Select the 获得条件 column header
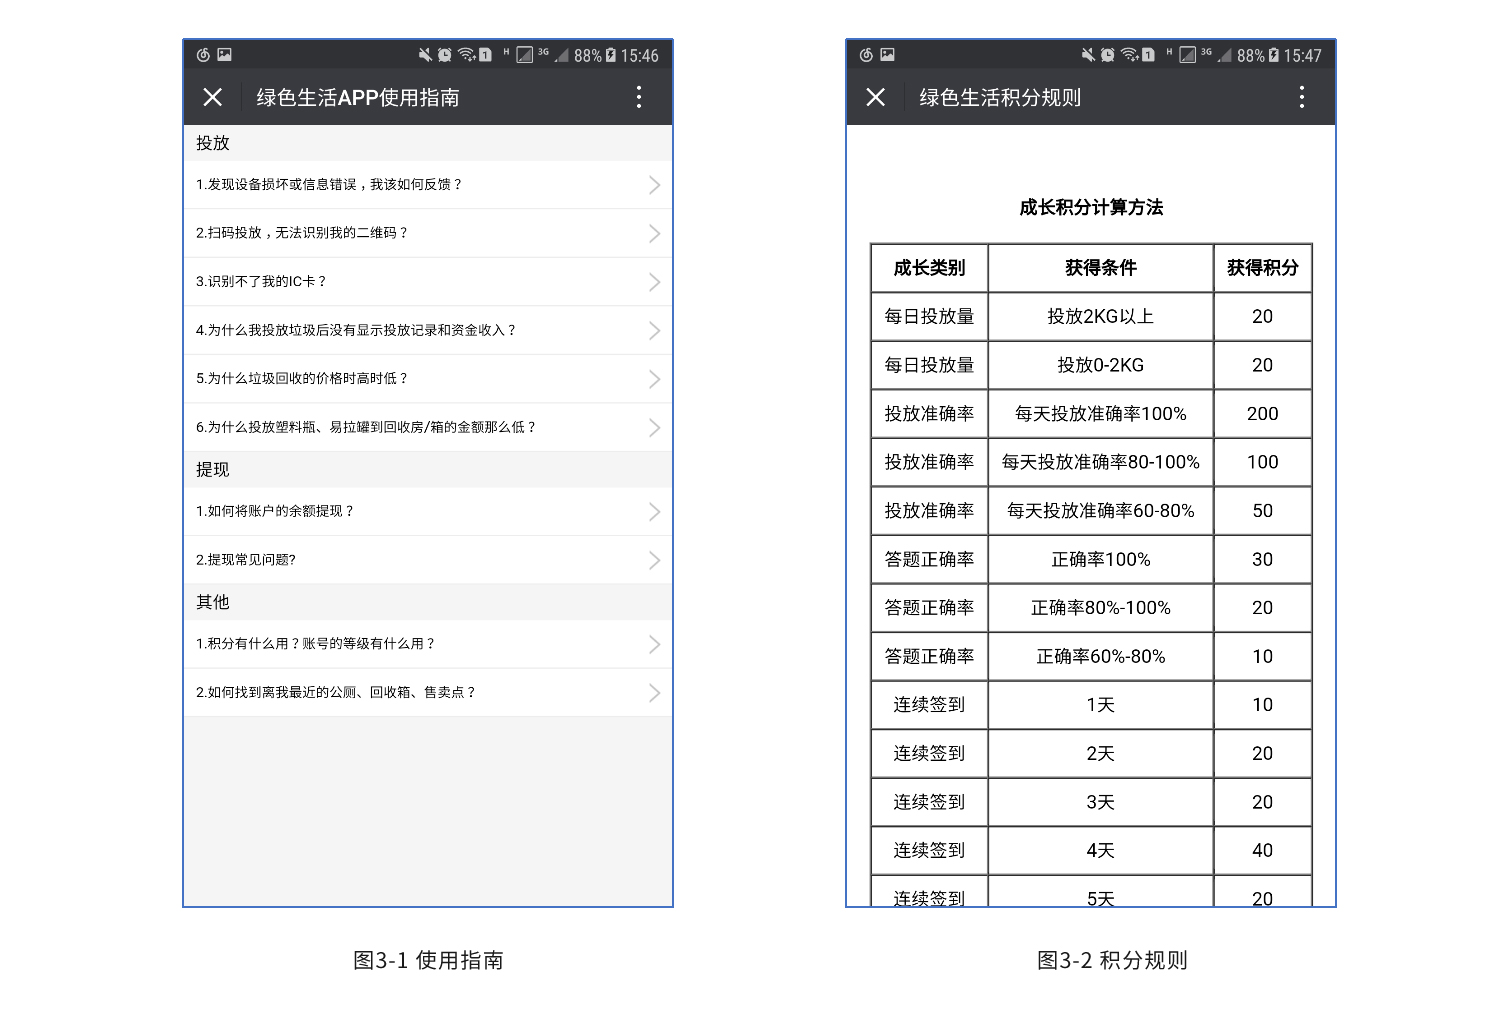Screen dimensions: 1512x1015 tap(1101, 268)
